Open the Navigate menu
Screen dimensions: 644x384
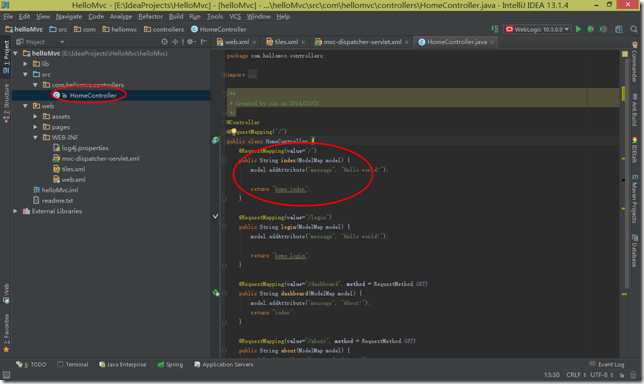coord(69,16)
